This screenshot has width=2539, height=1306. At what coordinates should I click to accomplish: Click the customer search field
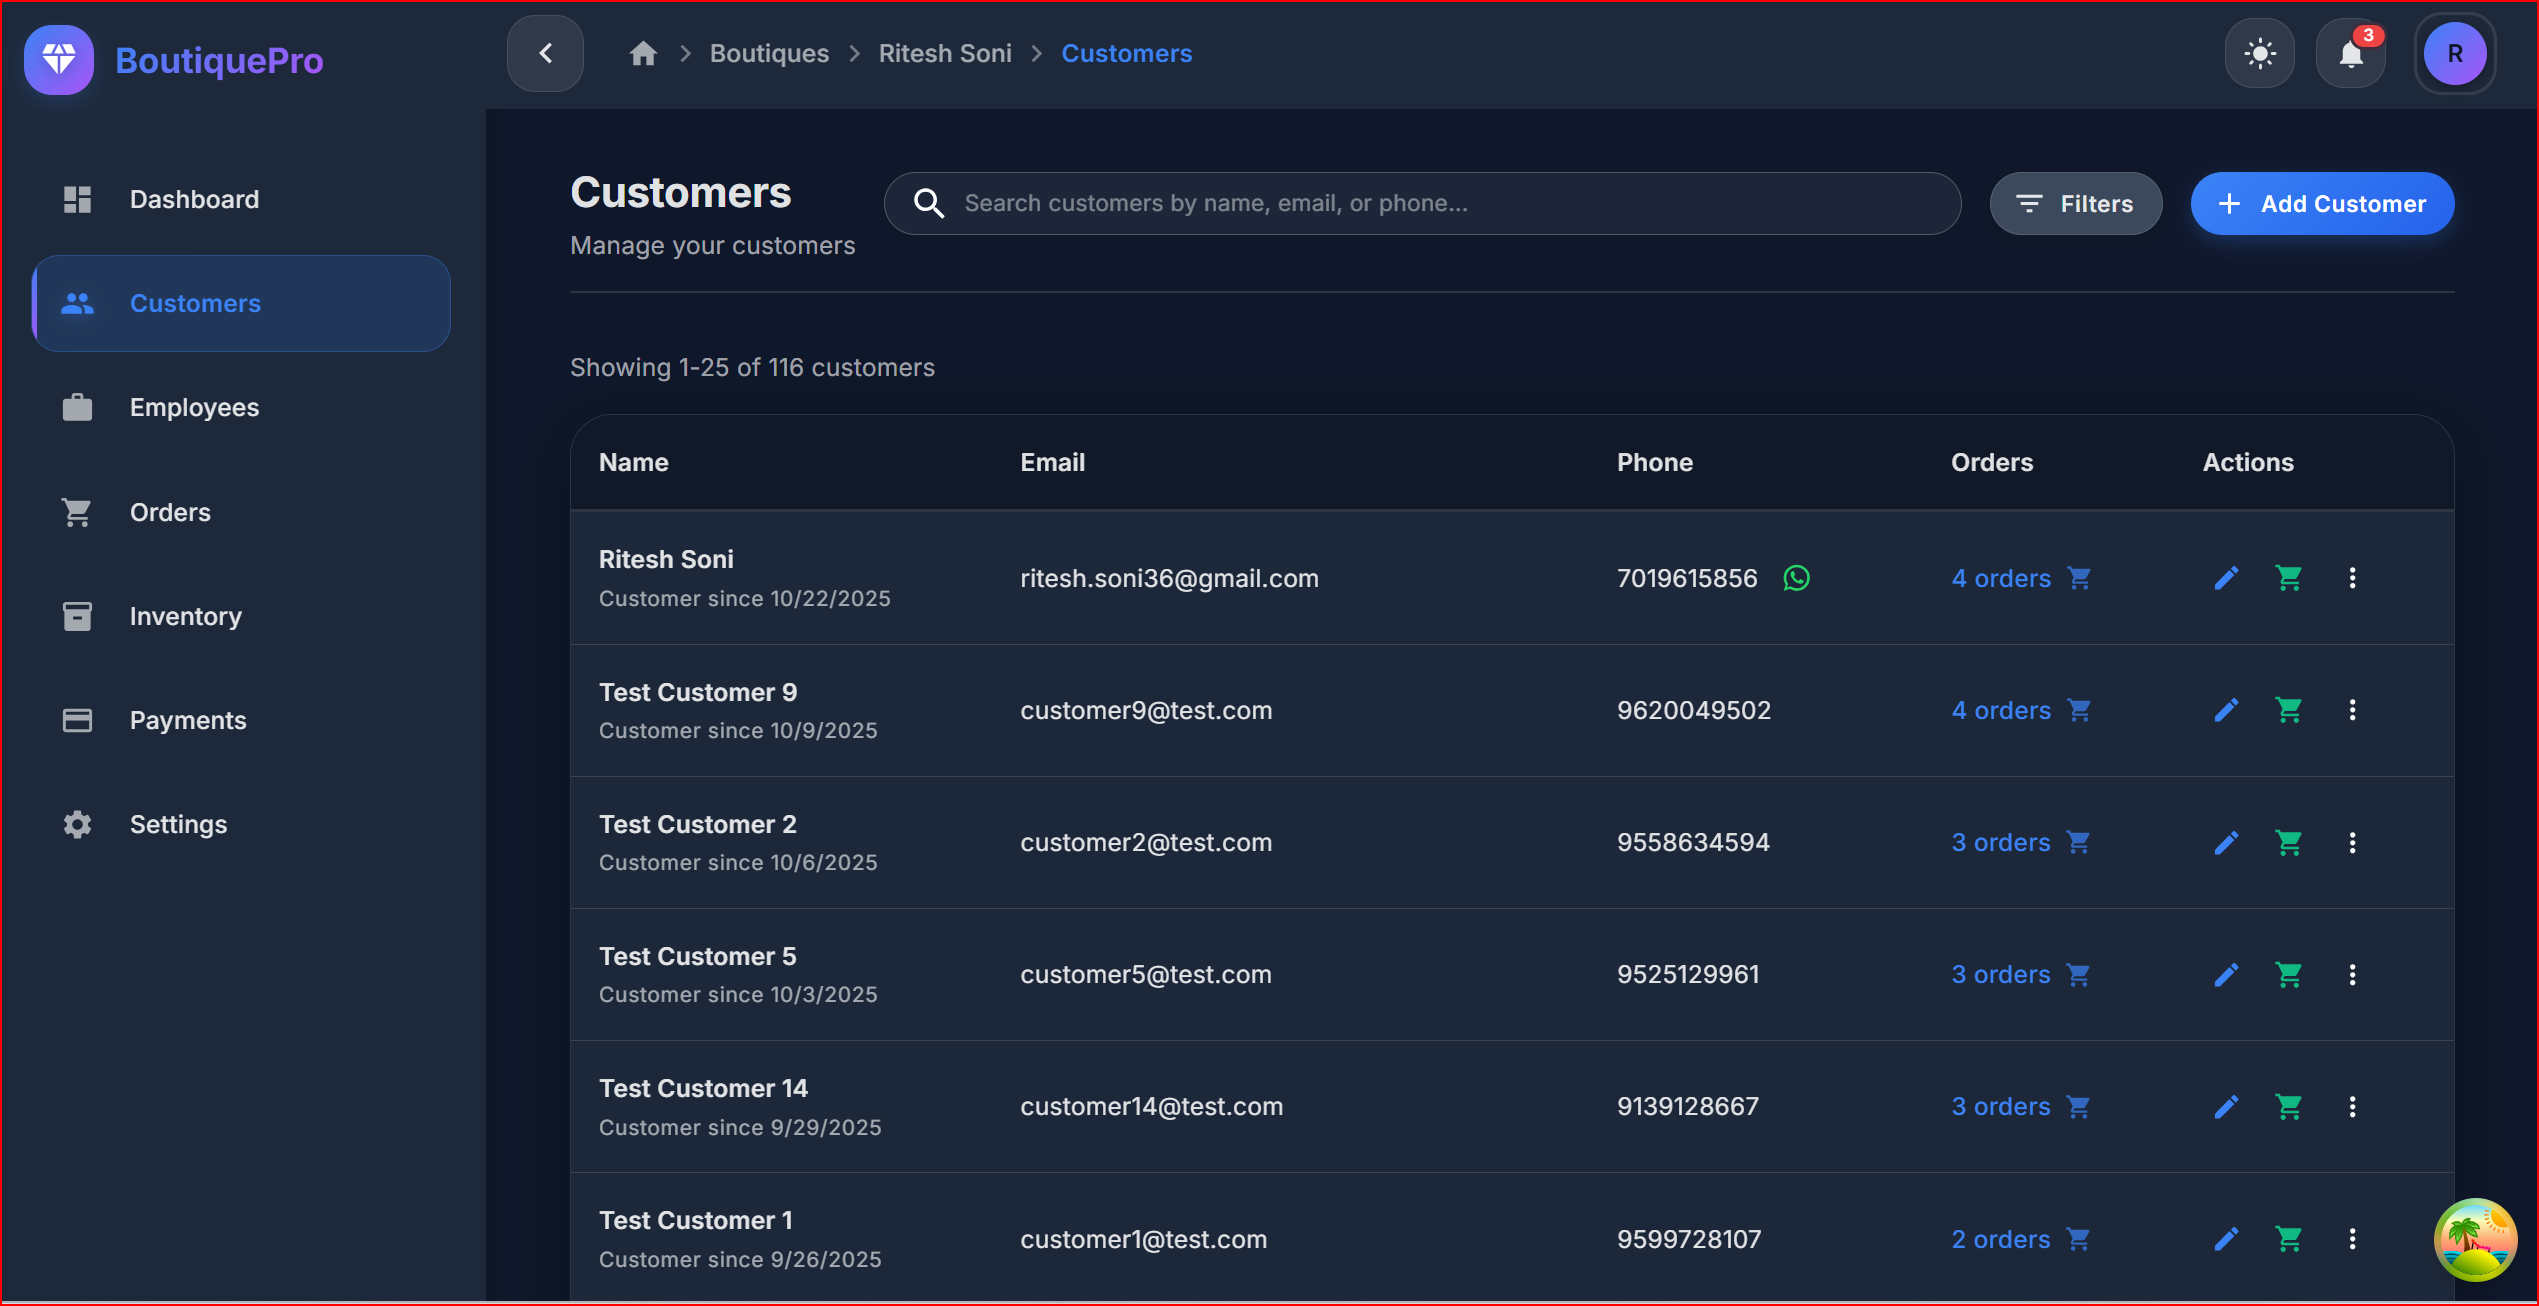(1420, 203)
